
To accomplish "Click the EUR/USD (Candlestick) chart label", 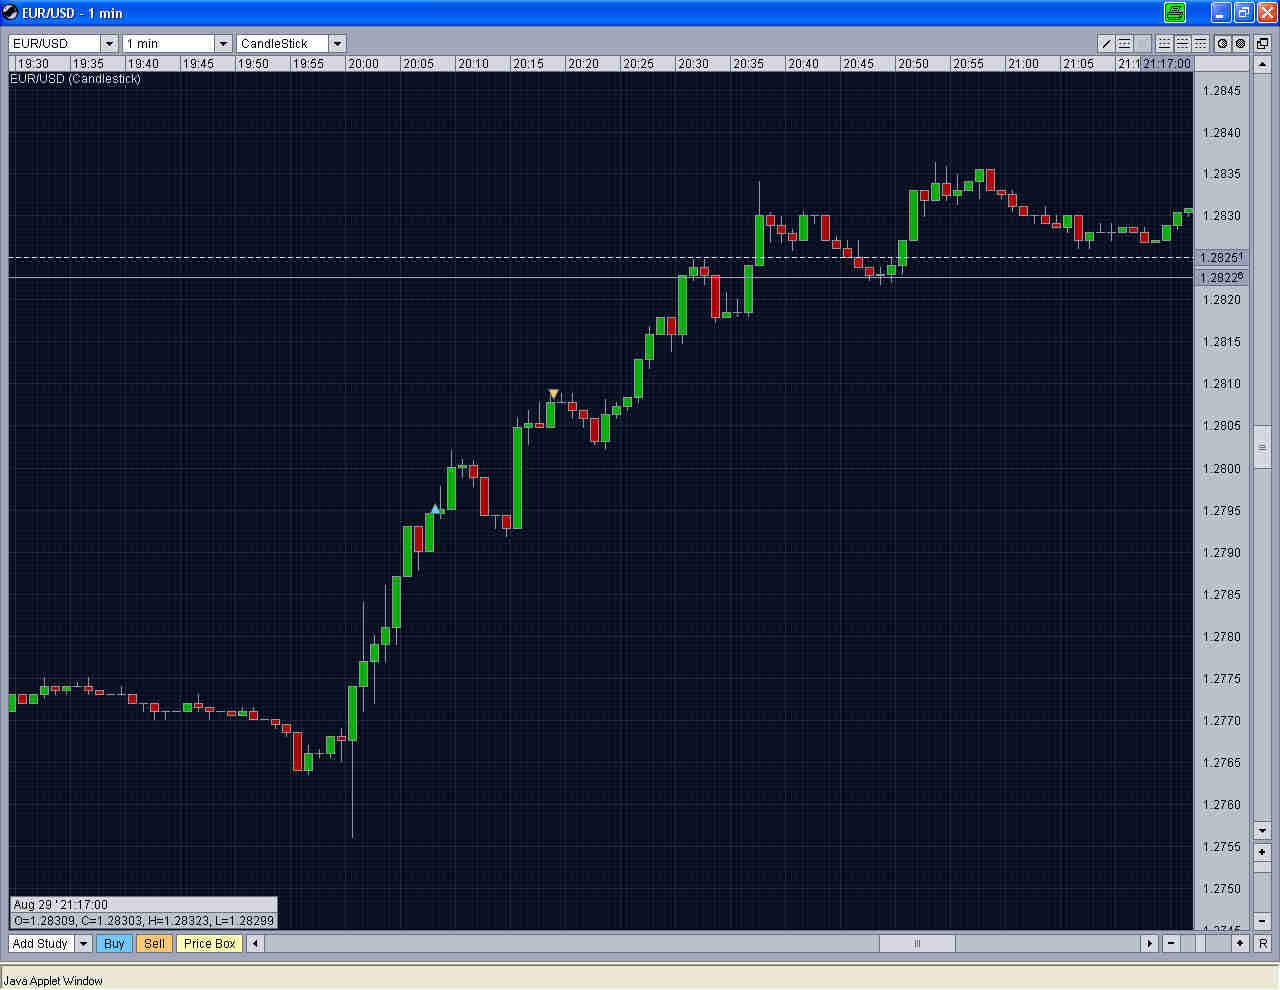I will (x=75, y=79).
